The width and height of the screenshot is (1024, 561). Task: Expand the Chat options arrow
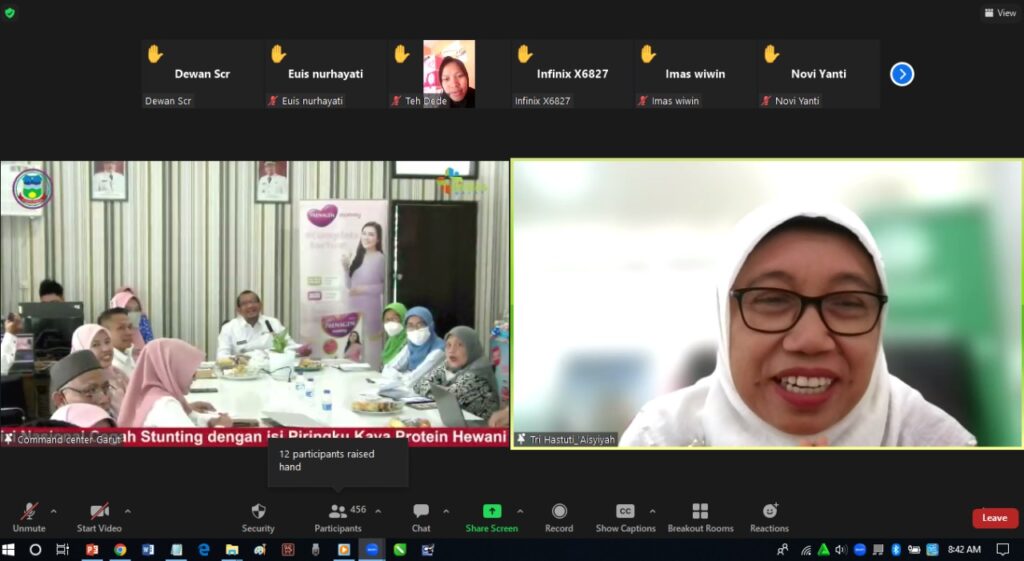point(446,511)
